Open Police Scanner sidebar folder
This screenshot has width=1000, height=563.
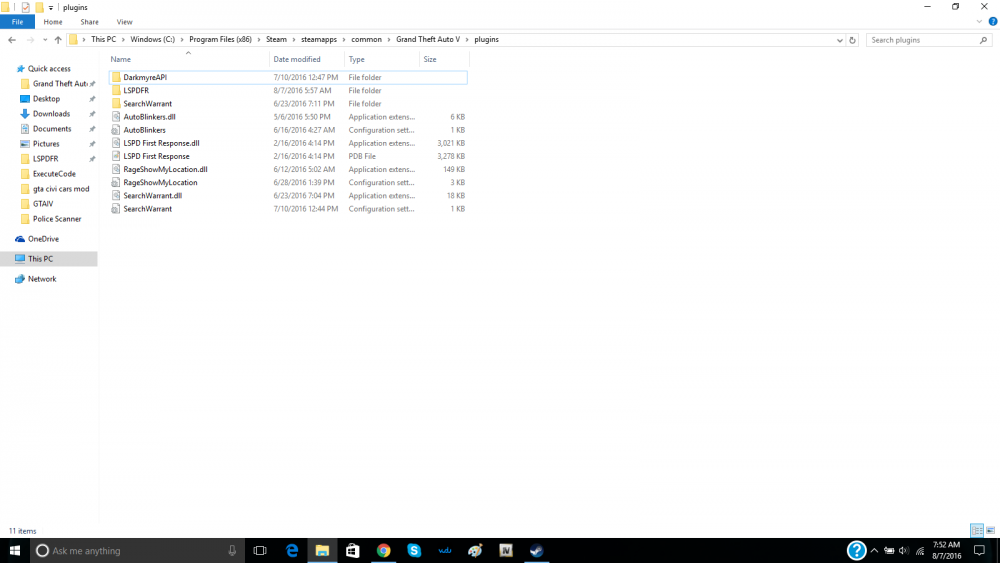coord(57,219)
